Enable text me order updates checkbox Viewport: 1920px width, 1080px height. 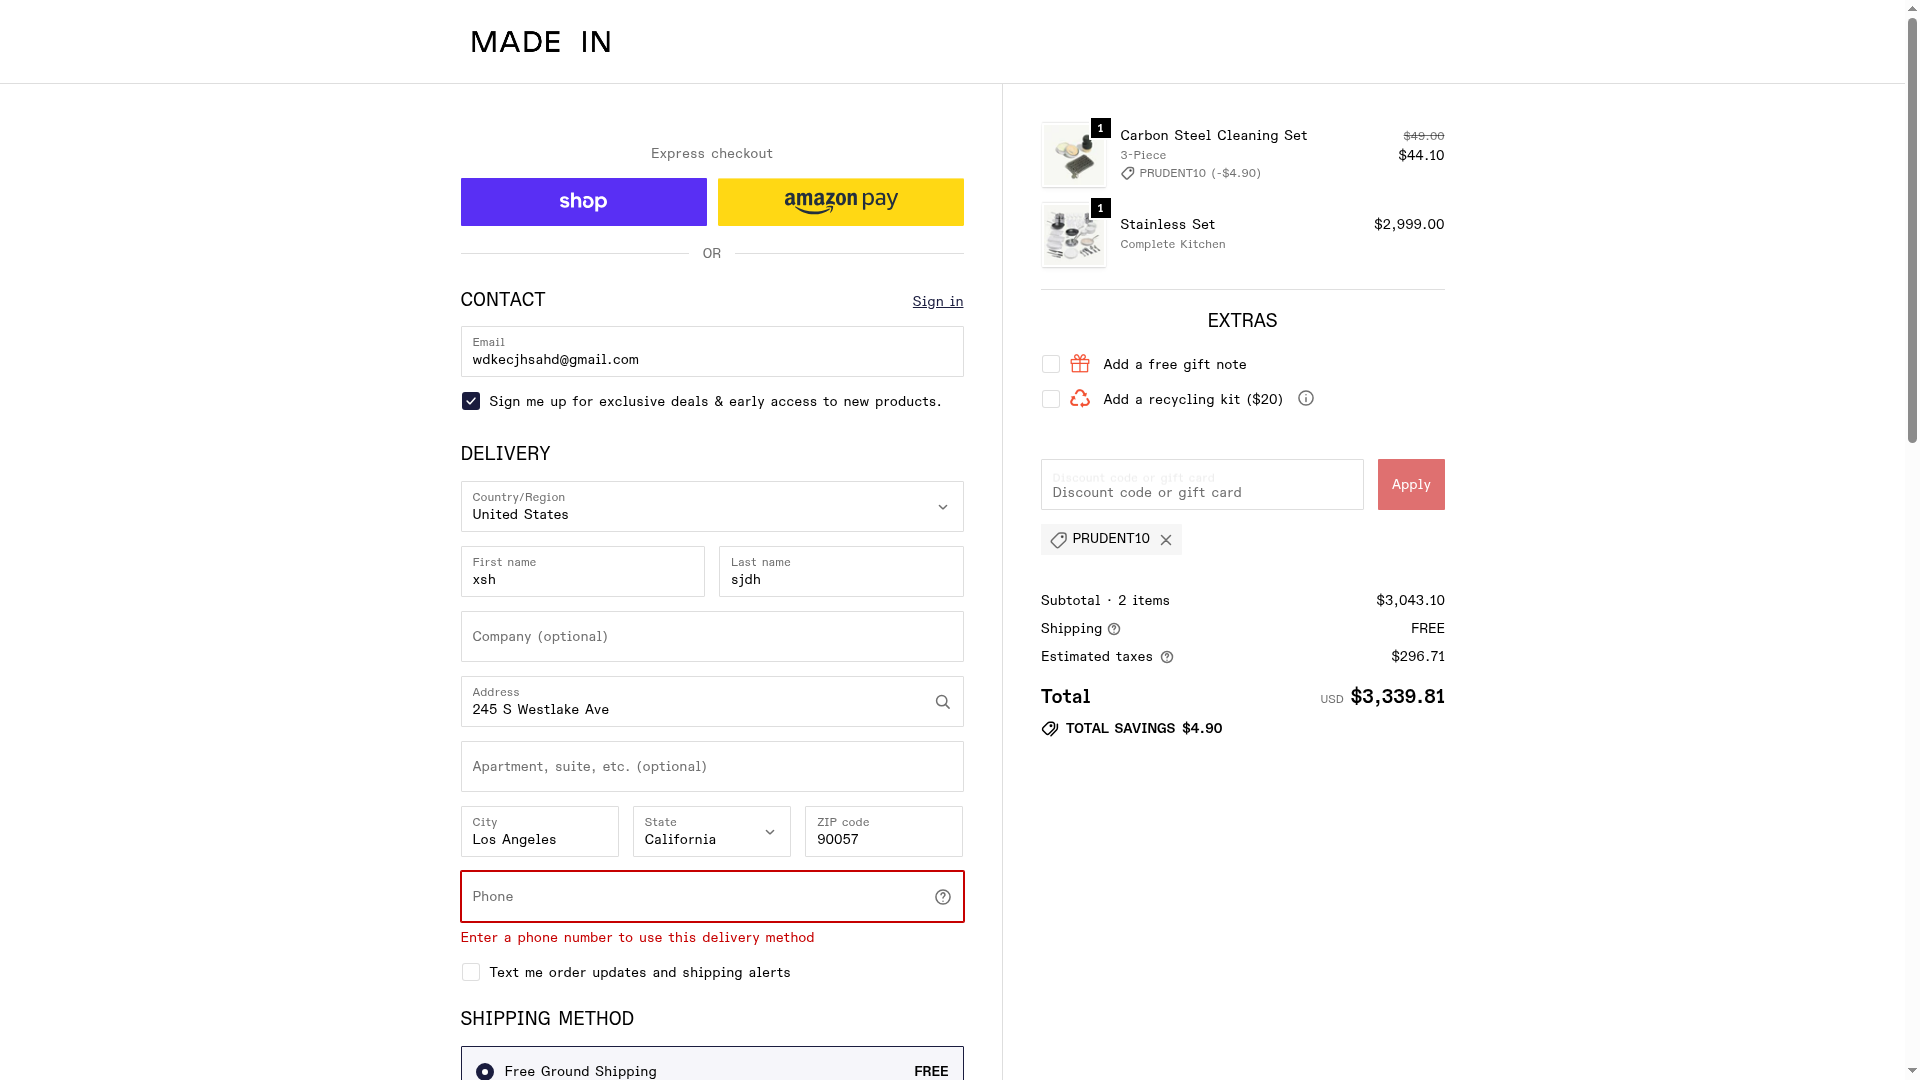coord(471,972)
